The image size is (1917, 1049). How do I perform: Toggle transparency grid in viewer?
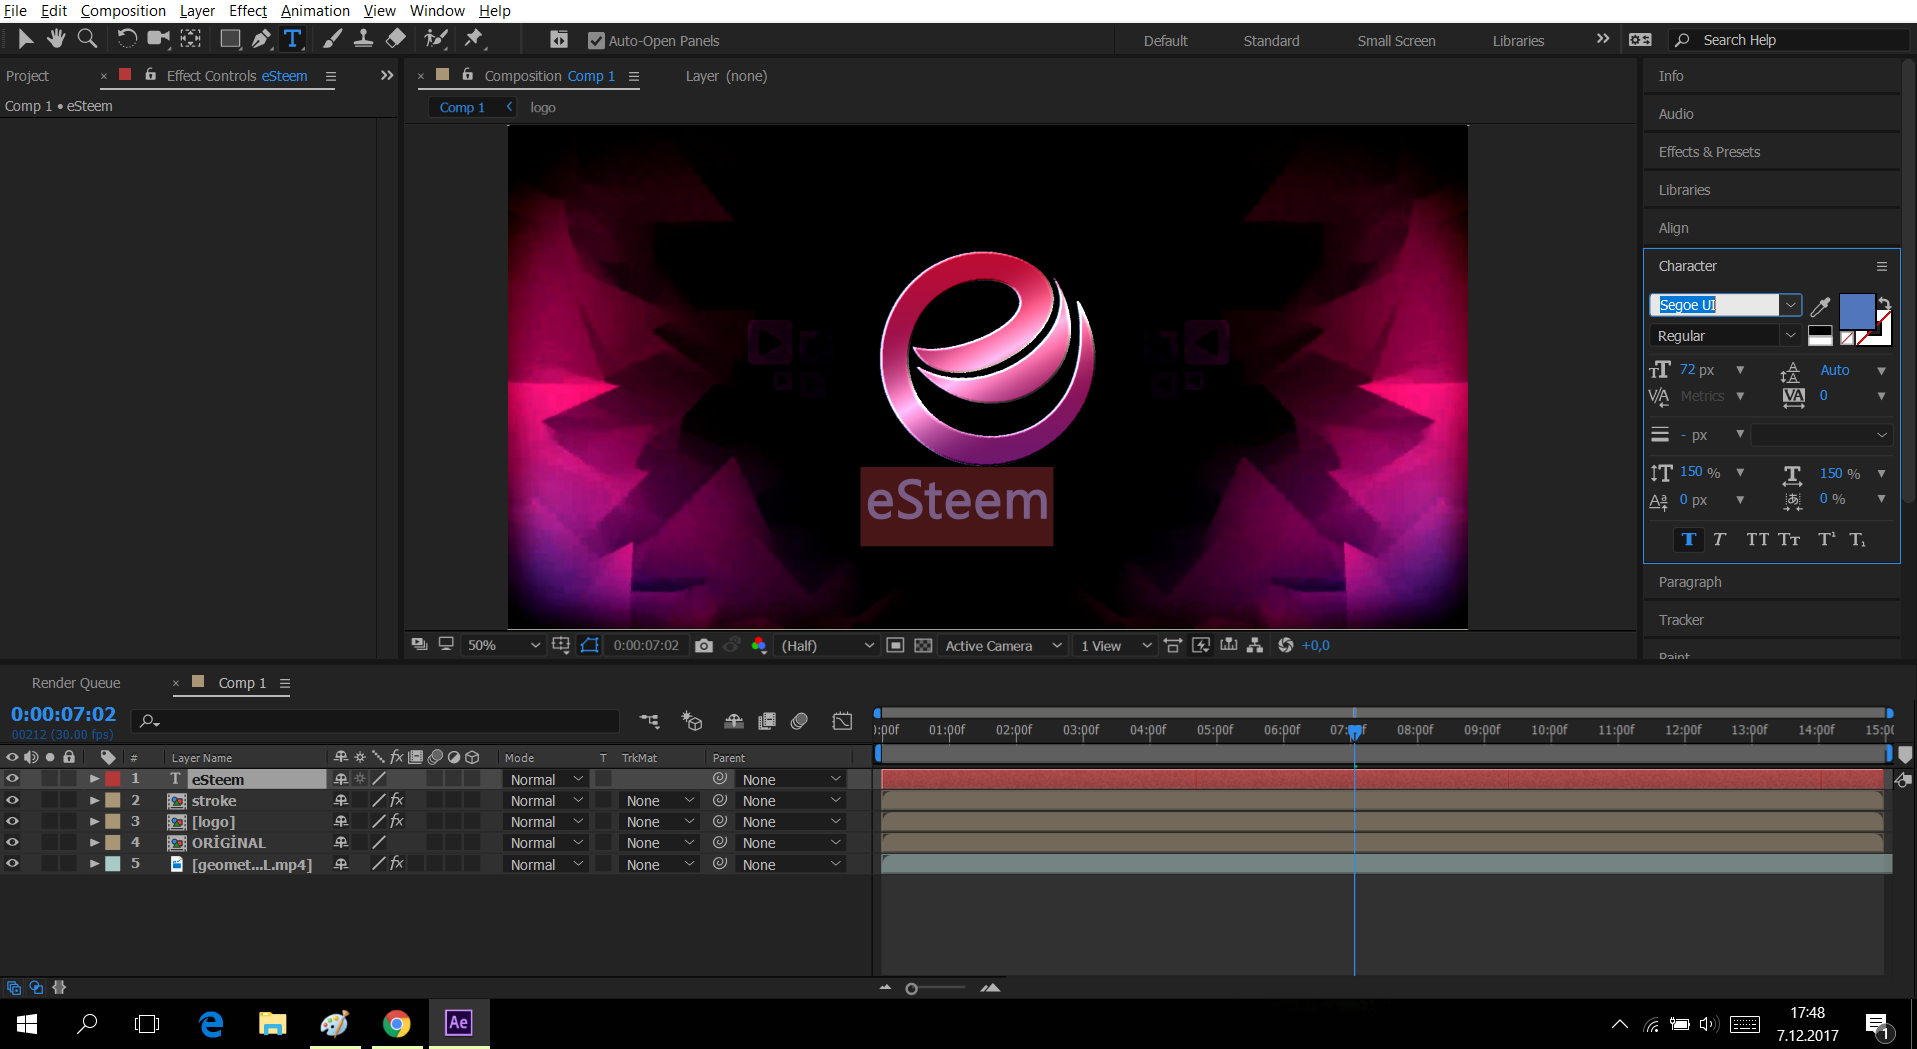[924, 646]
